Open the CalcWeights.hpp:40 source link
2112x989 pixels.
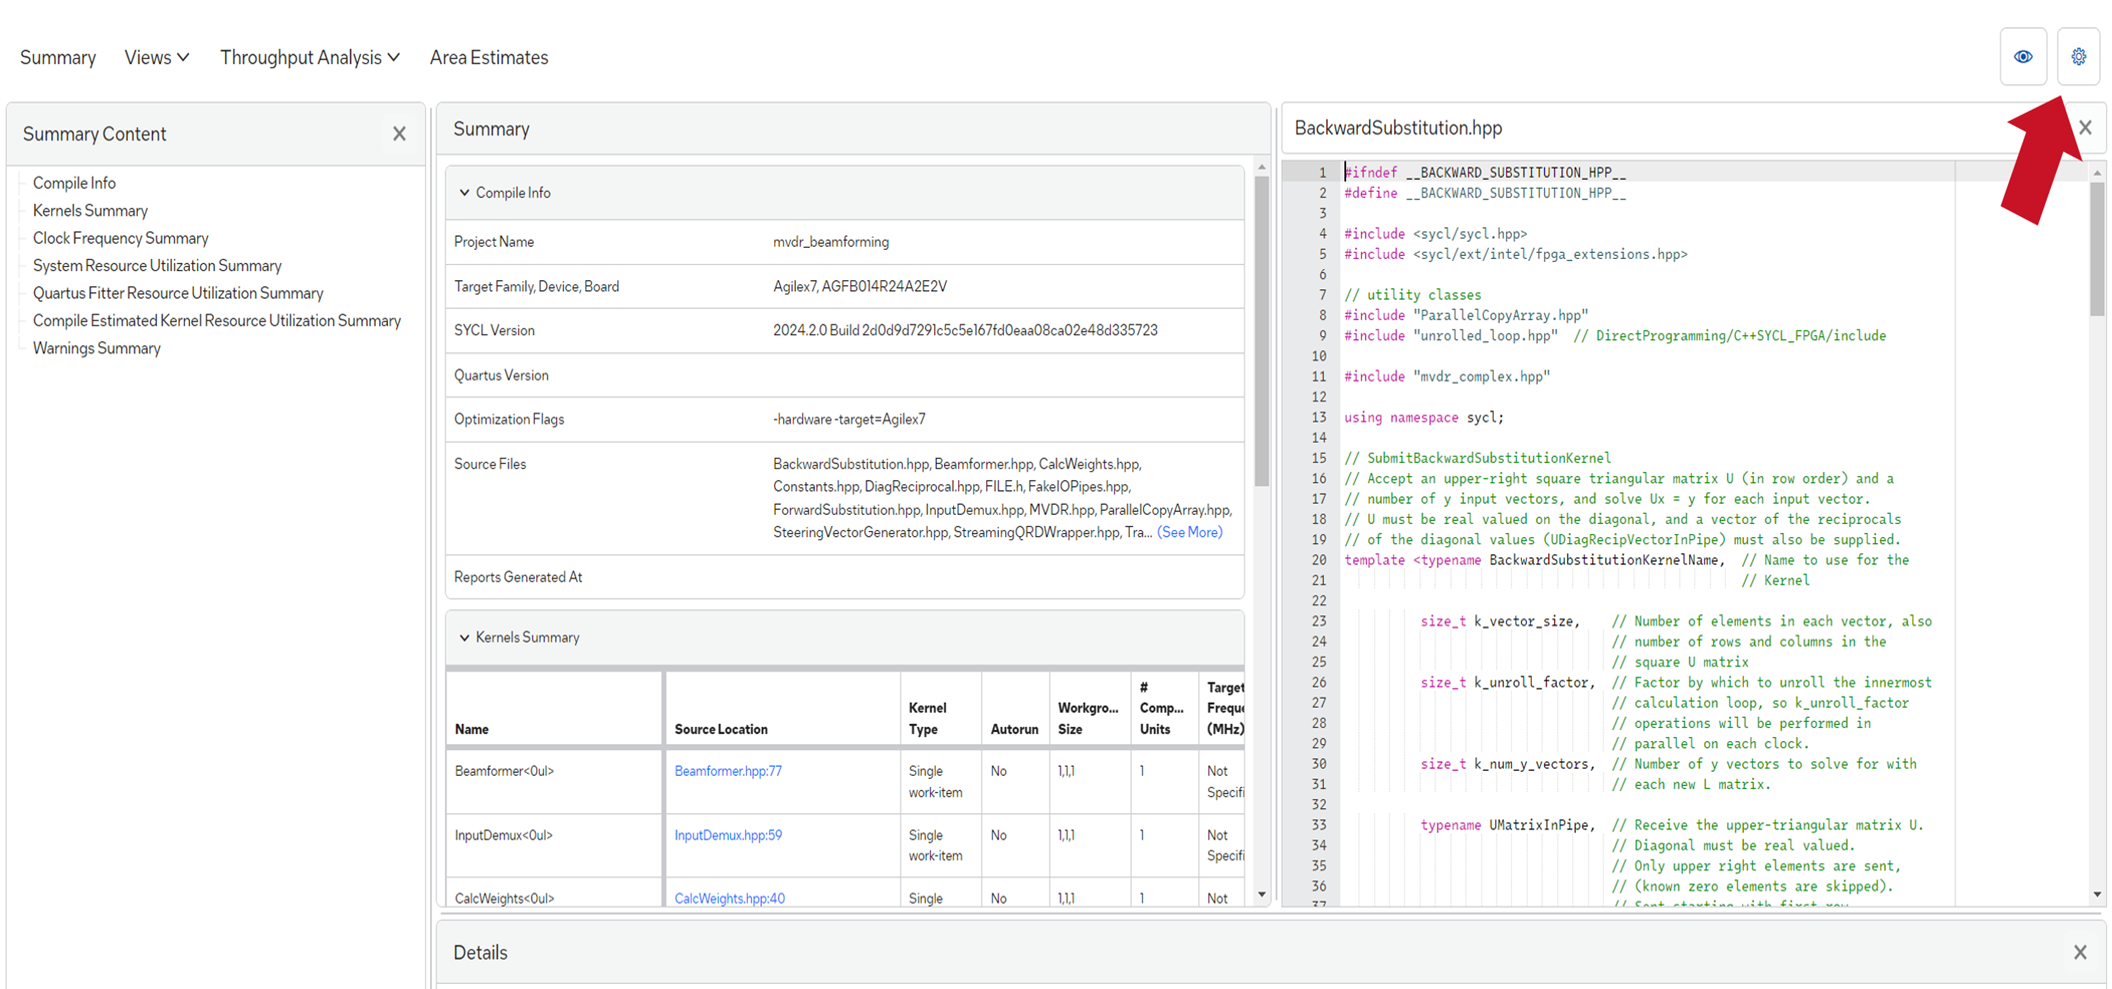point(729,898)
